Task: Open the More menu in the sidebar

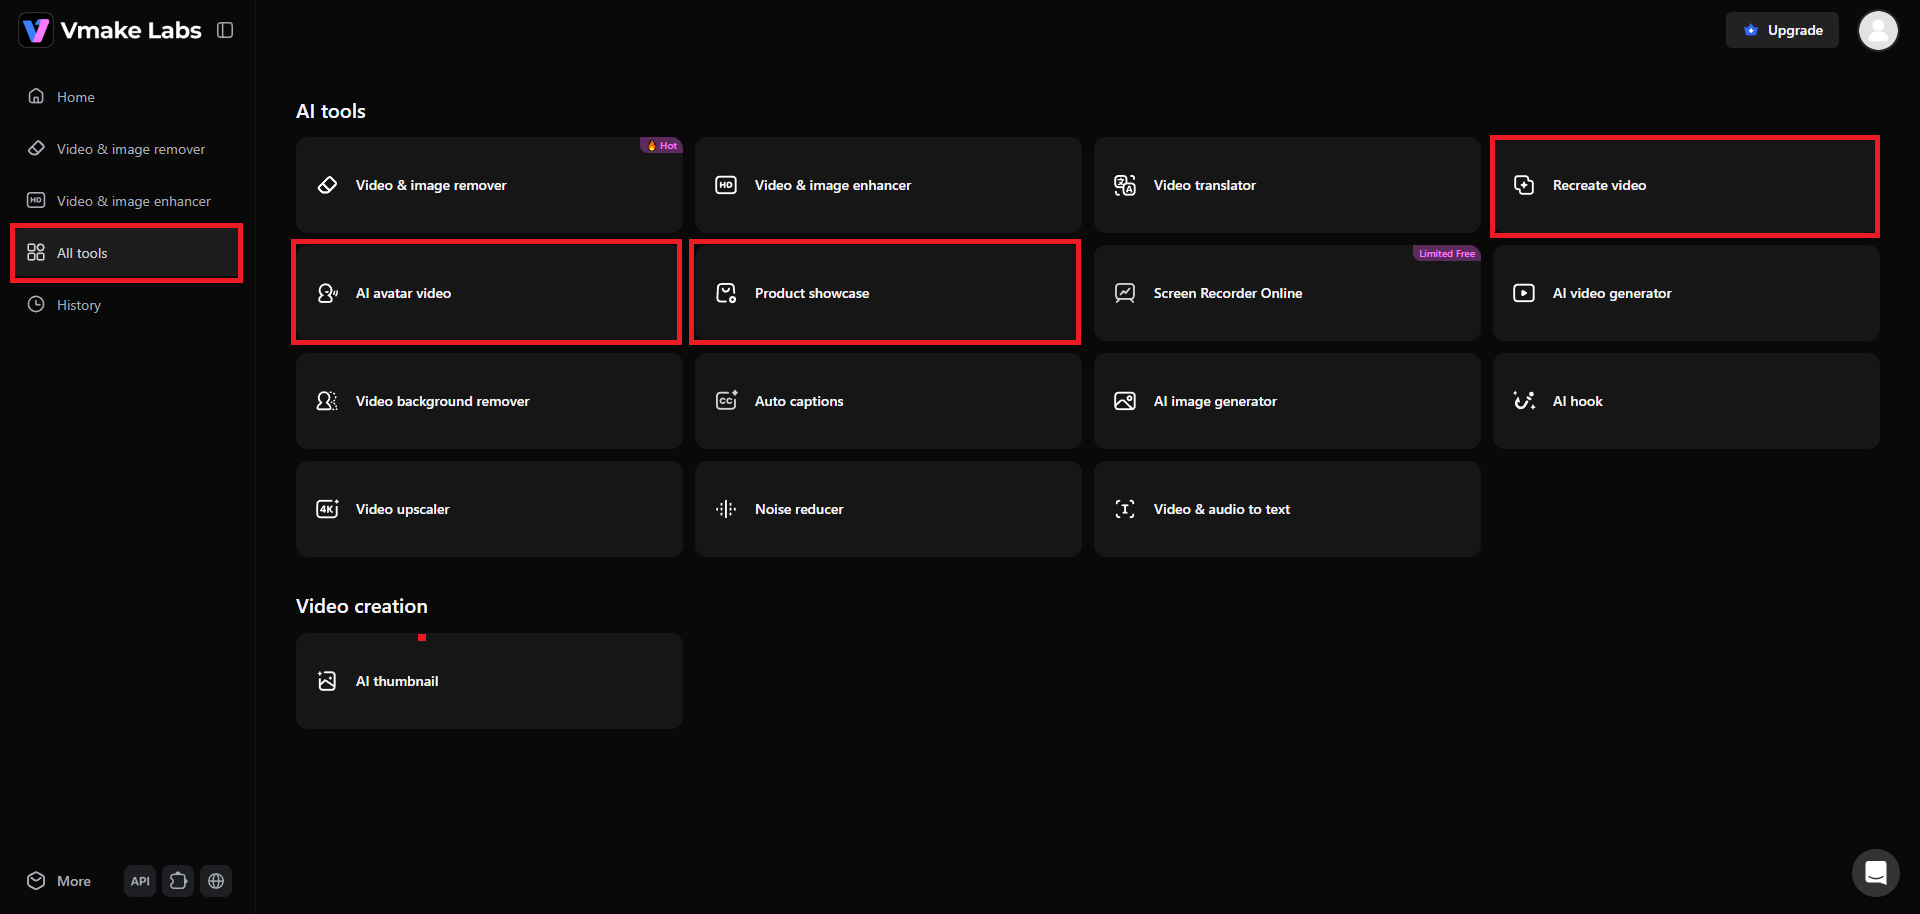Action: (x=60, y=881)
